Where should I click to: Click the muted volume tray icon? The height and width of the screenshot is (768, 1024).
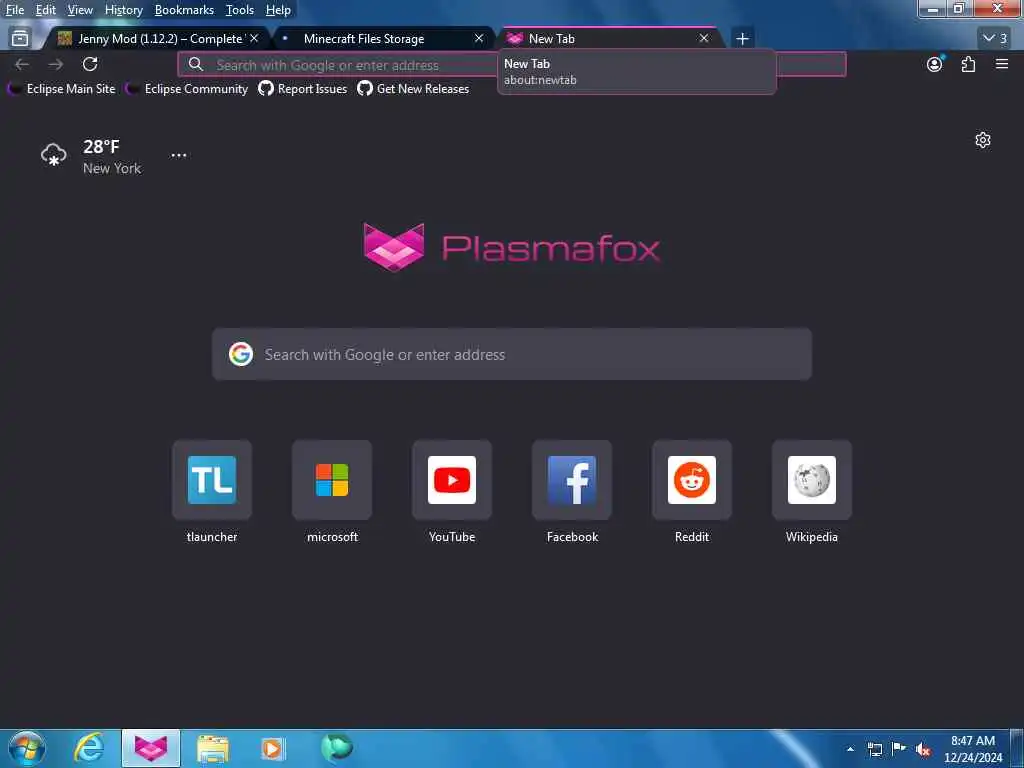click(923, 749)
